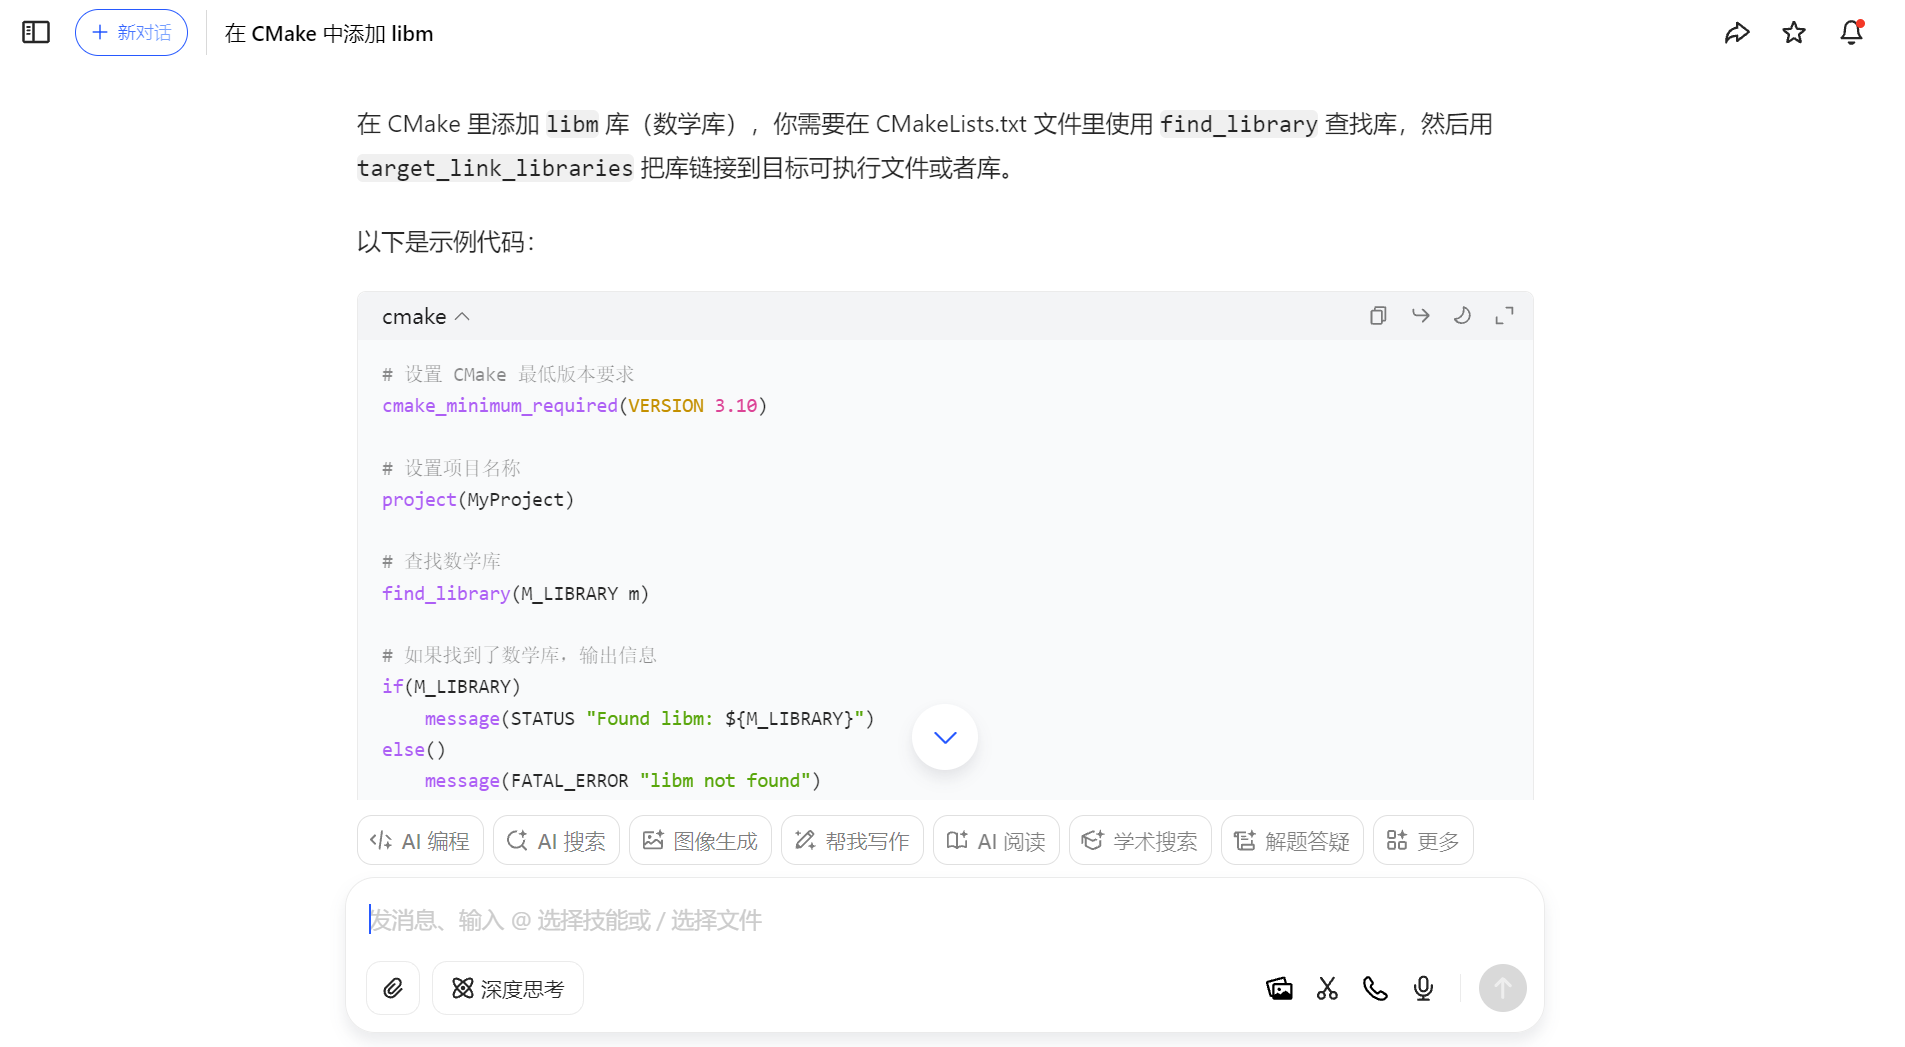This screenshot has height=1047, width=1905.
Task: Toggle word wrap arrow in code header
Action: (1420, 316)
